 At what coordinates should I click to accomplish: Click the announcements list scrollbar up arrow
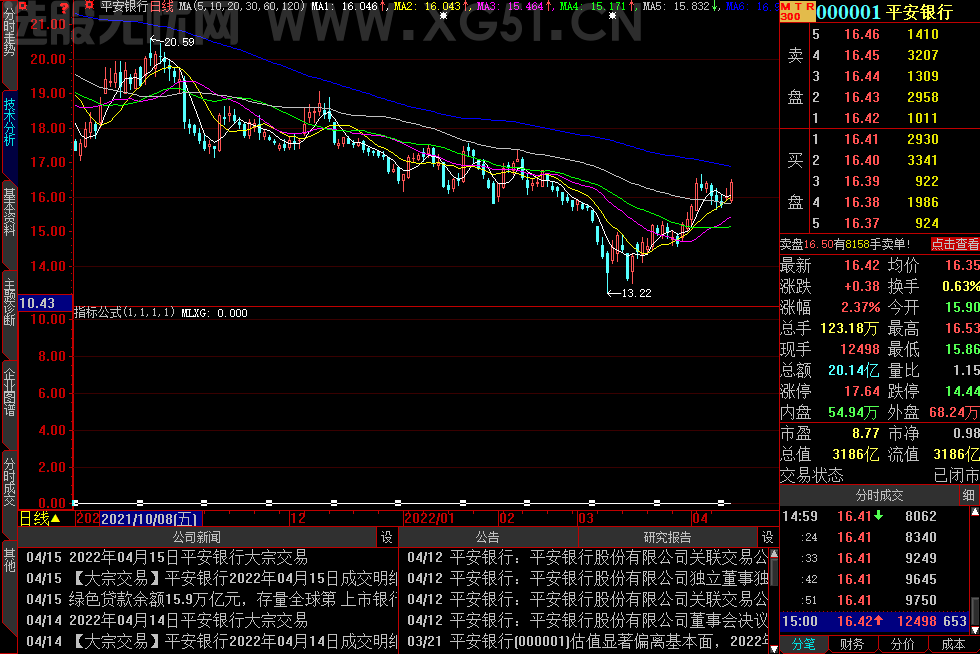point(774,553)
